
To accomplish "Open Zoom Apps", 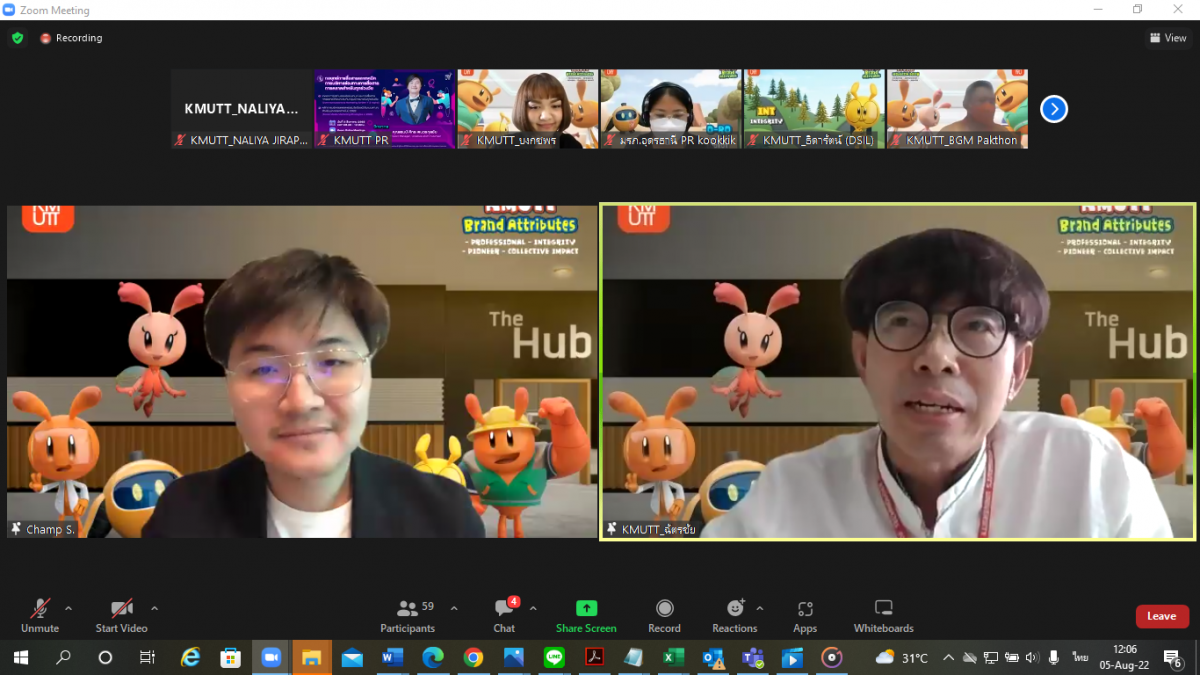I will [x=805, y=615].
